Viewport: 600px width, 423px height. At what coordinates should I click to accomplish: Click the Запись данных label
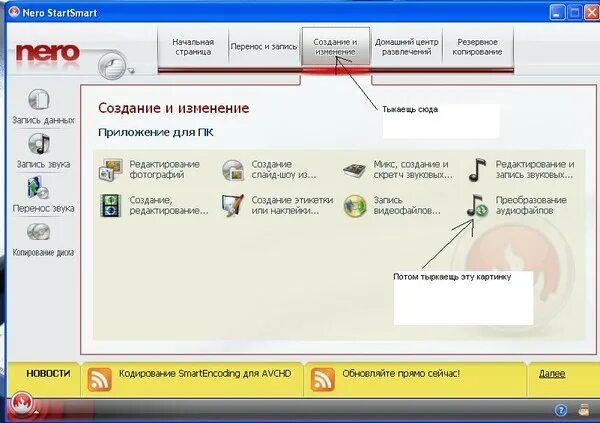tap(43, 120)
